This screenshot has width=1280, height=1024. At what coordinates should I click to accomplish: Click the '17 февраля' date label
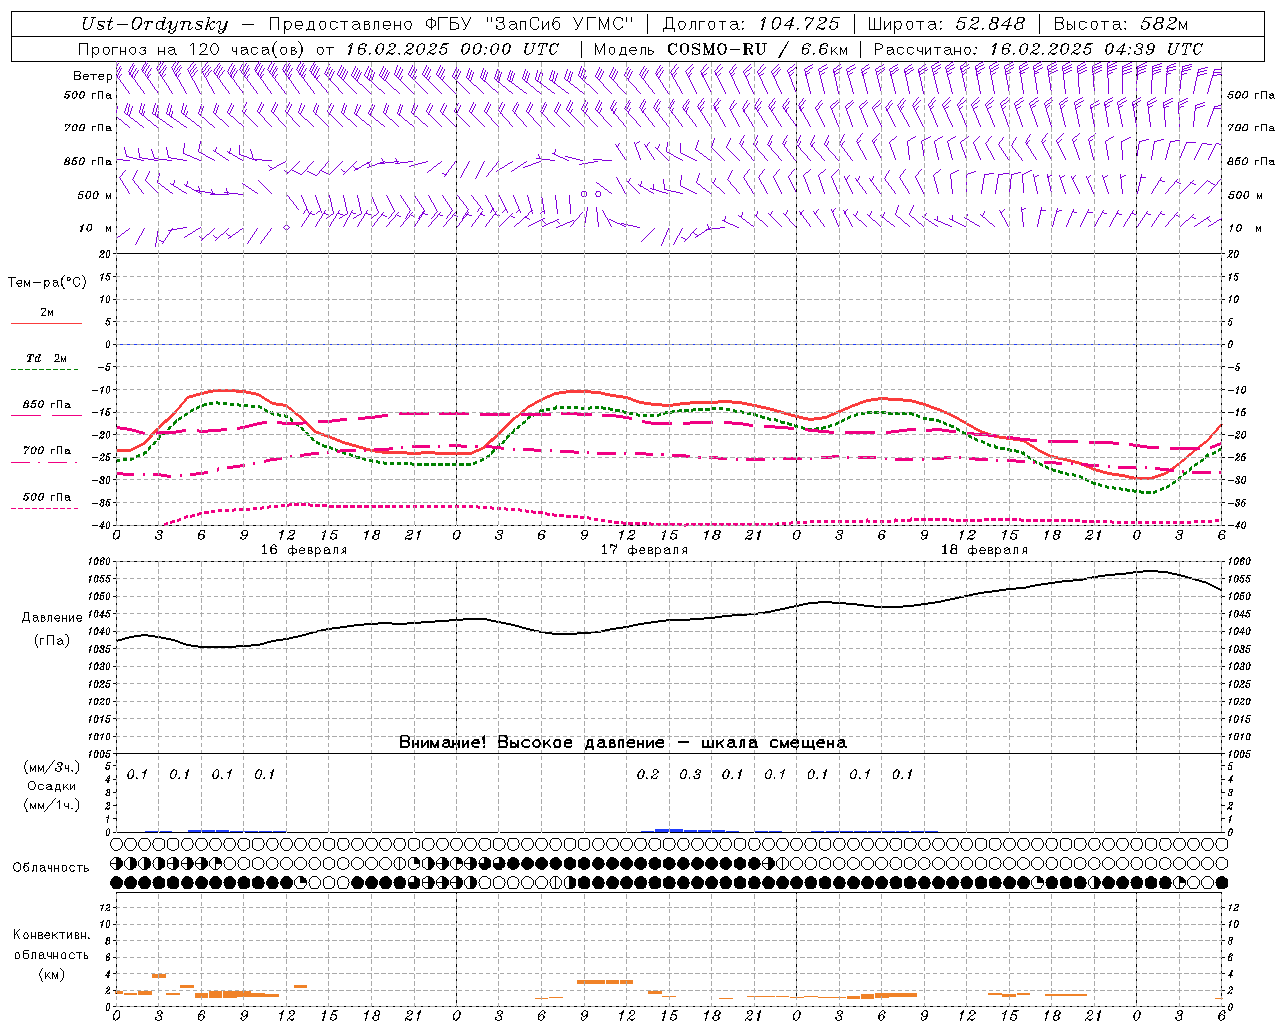tap(644, 550)
